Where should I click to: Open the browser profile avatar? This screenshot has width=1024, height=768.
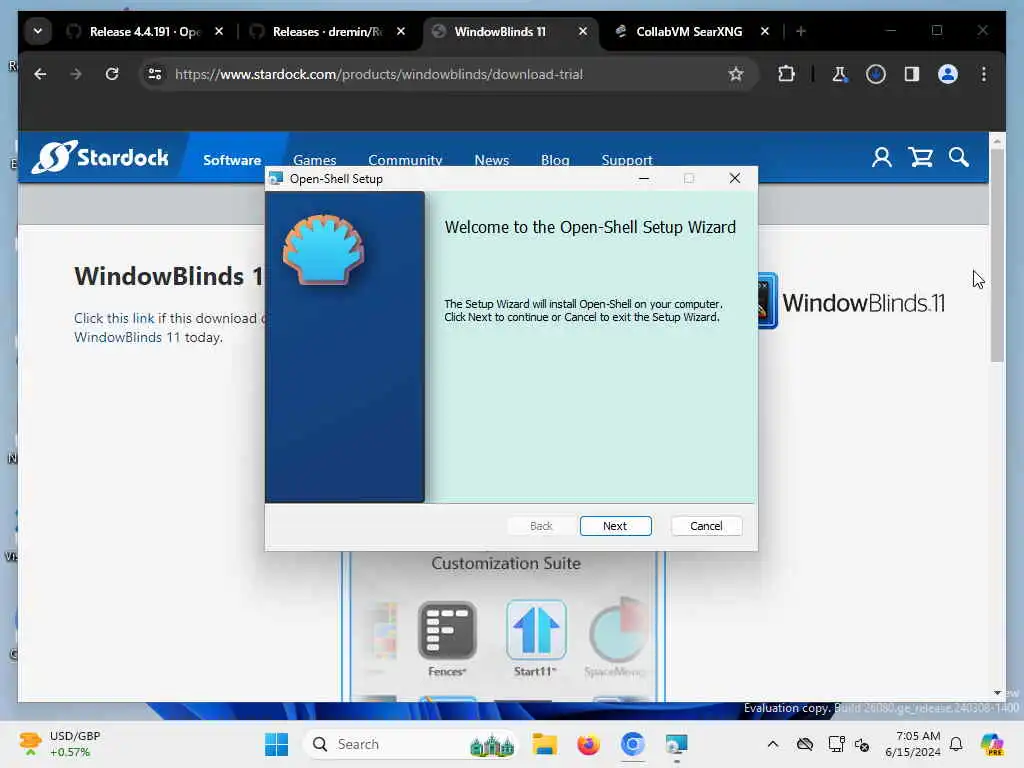(x=948, y=74)
